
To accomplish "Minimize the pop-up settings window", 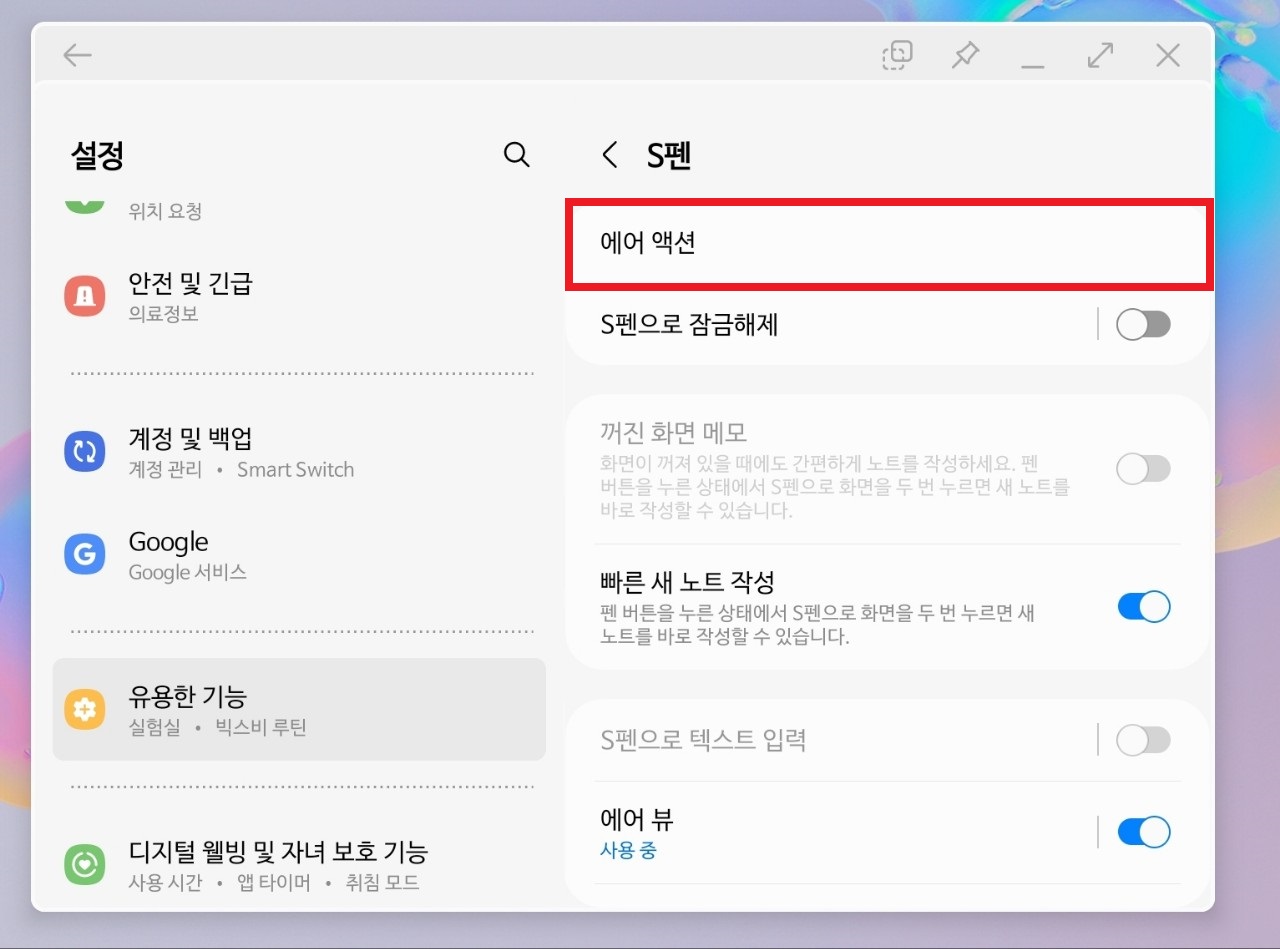I will click(x=1033, y=66).
